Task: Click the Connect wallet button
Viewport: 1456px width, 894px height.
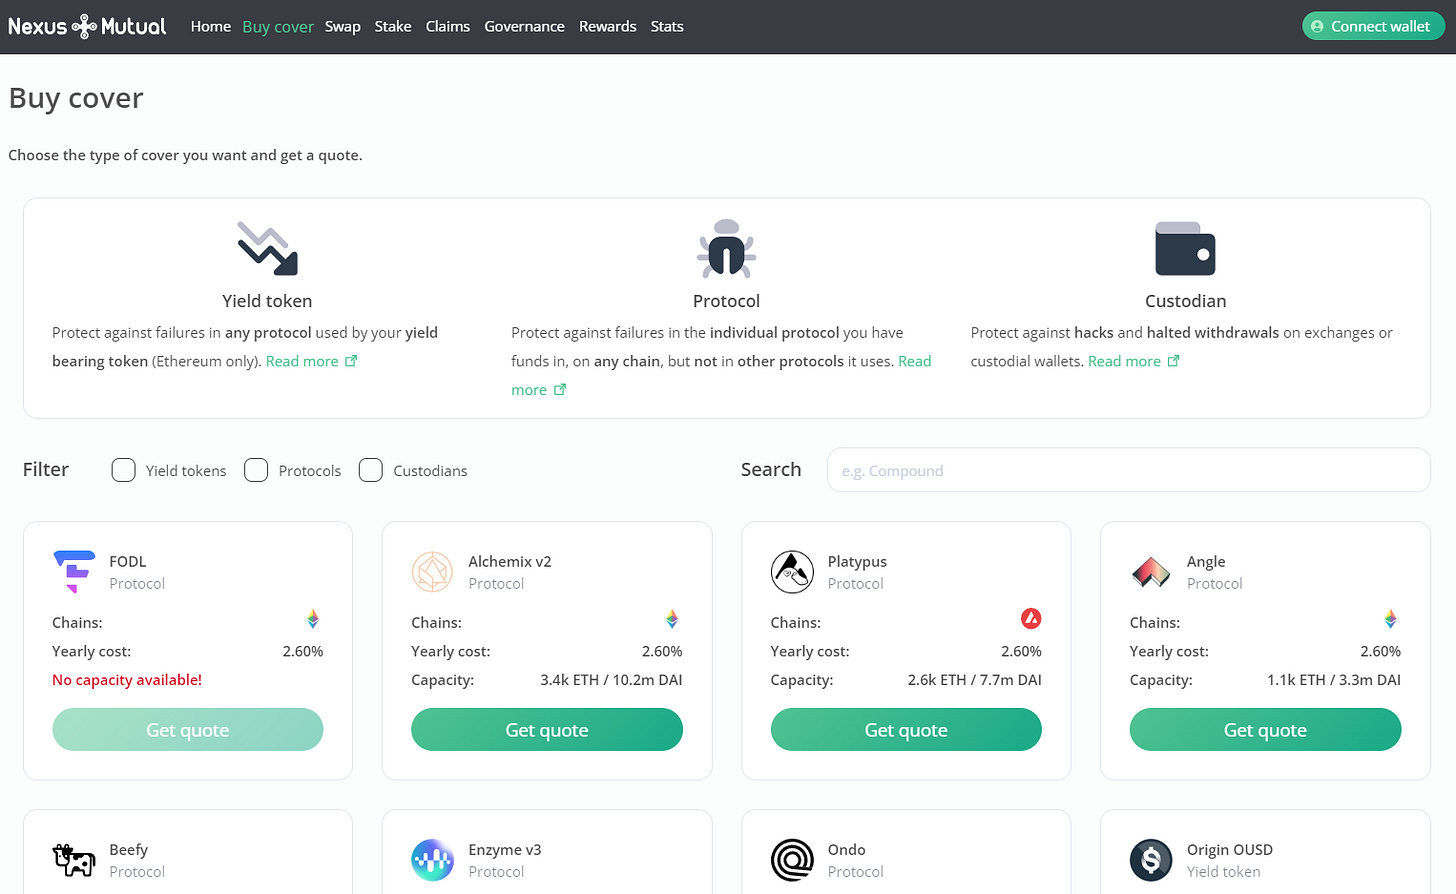Action: coord(1373,26)
